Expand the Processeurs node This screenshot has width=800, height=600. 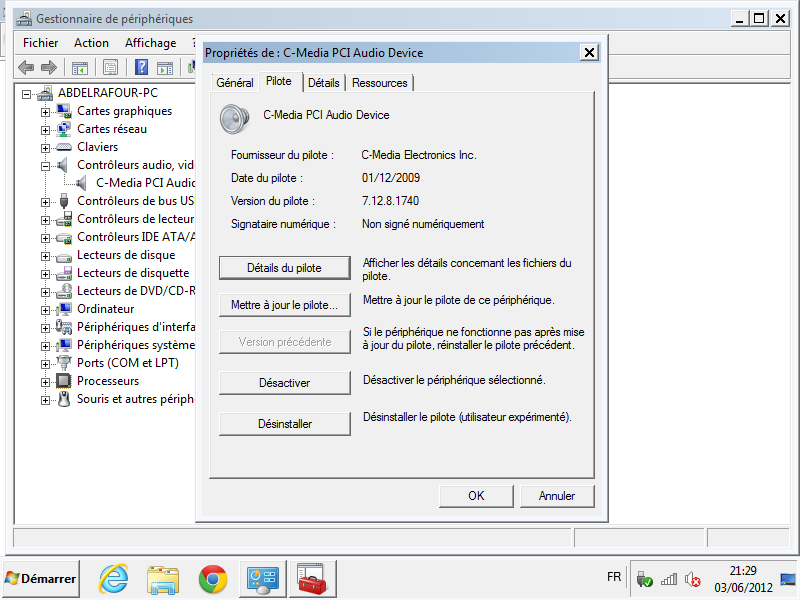(x=45, y=382)
